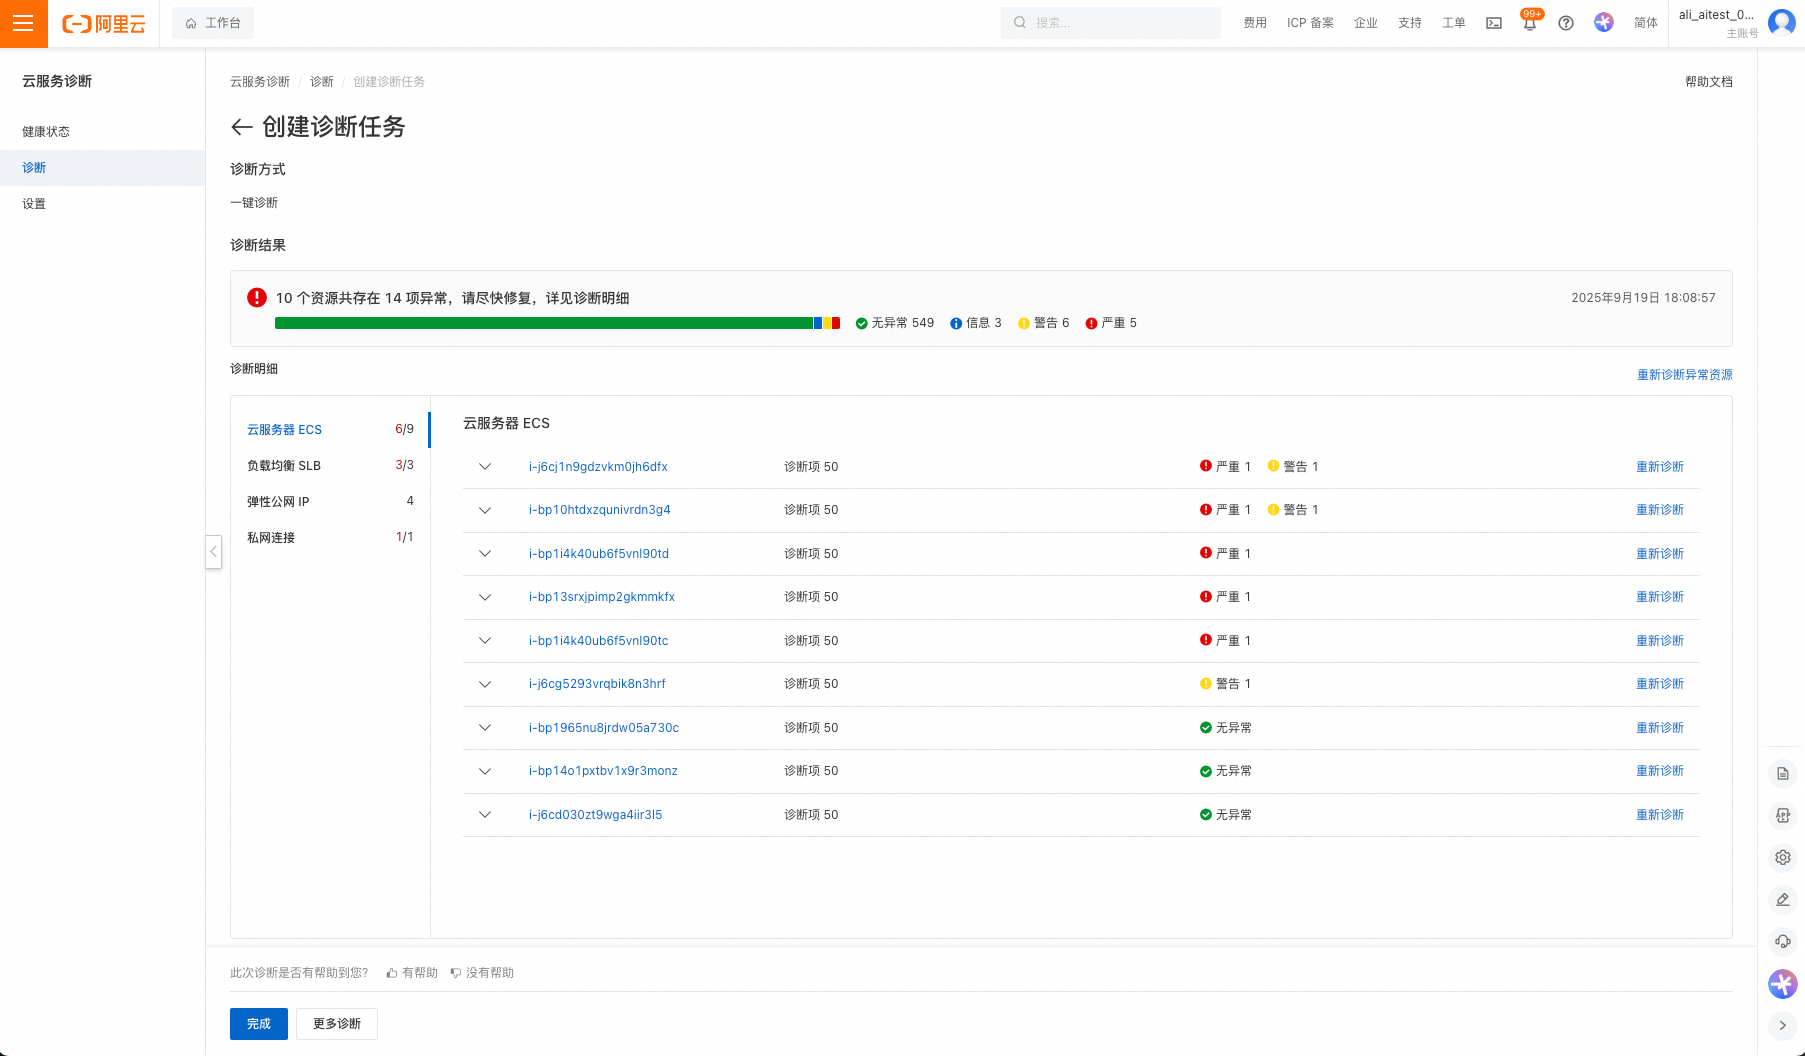Open 设置 in the sidebar
This screenshot has height=1056, width=1805.
pyautogui.click(x=102, y=204)
